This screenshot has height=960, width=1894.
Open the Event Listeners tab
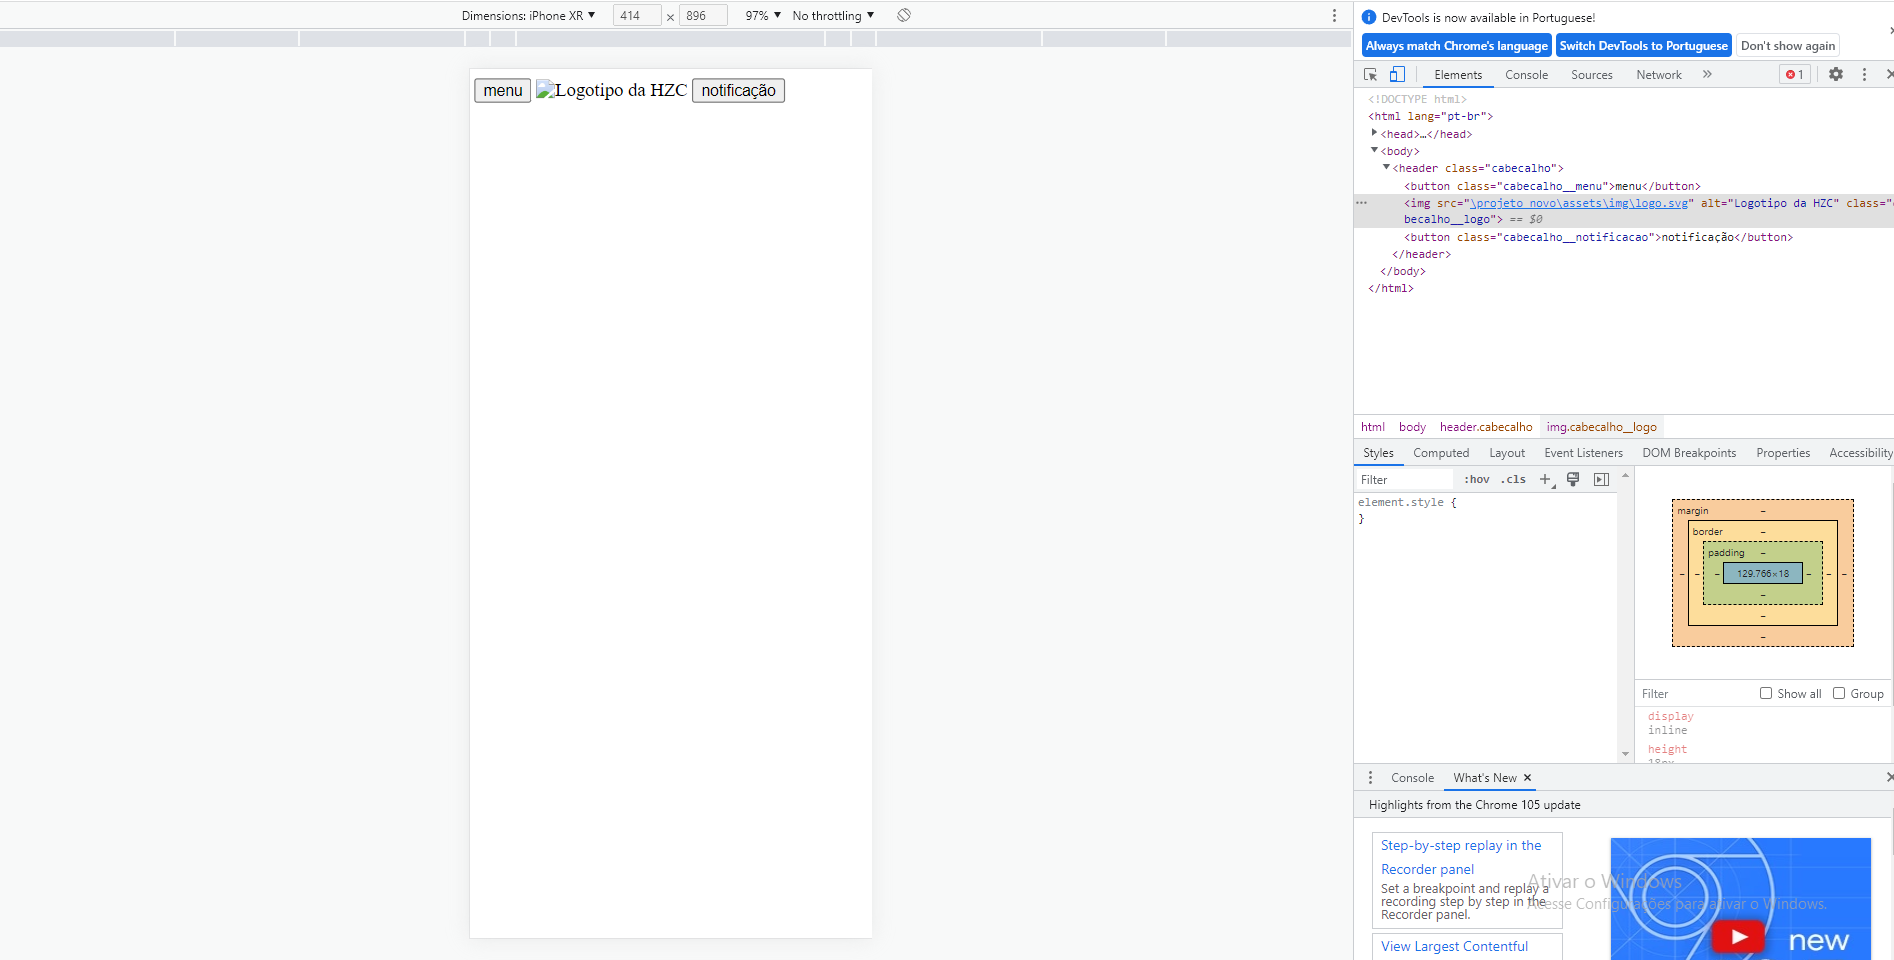pos(1583,453)
